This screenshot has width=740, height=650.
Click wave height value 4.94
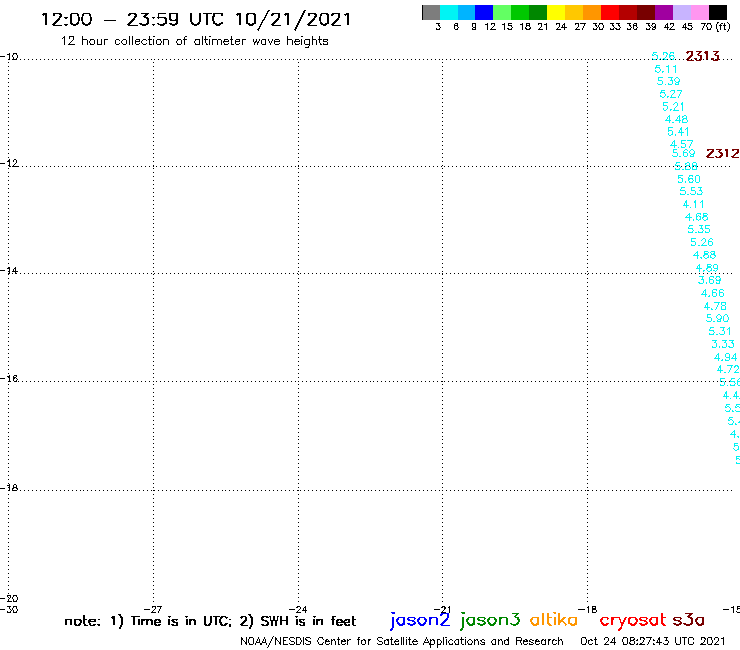click(x=725, y=357)
